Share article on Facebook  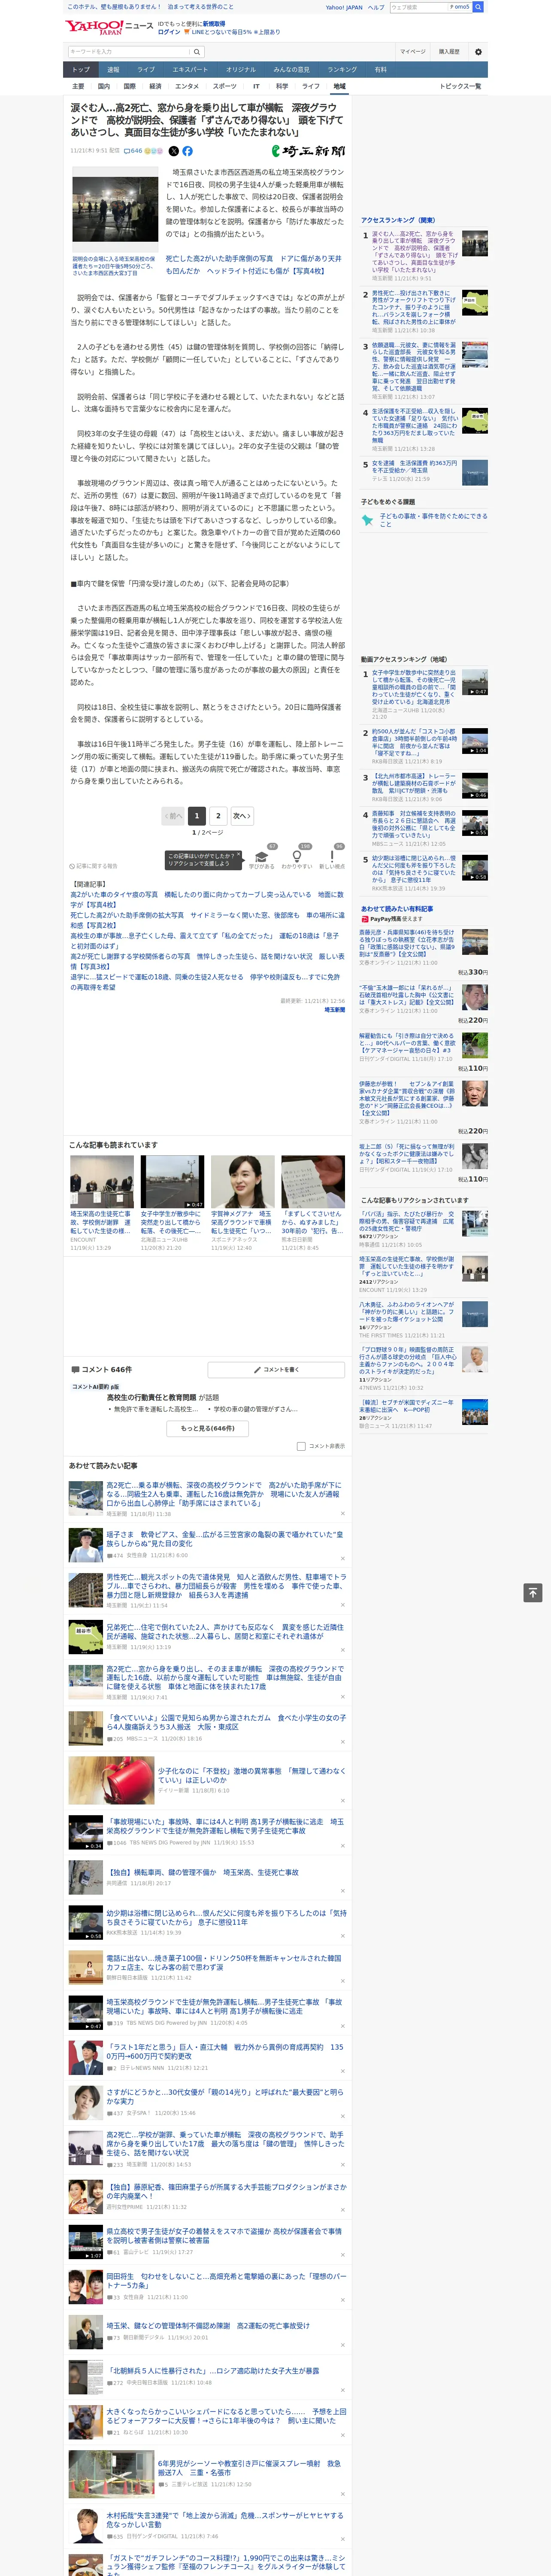tap(187, 151)
